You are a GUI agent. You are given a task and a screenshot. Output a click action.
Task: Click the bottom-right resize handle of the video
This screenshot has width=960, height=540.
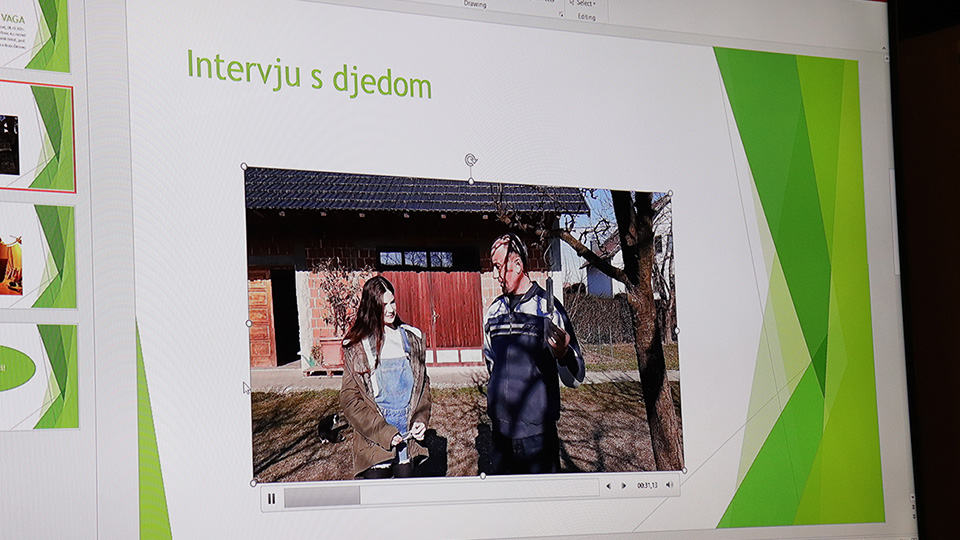pyautogui.click(x=684, y=470)
